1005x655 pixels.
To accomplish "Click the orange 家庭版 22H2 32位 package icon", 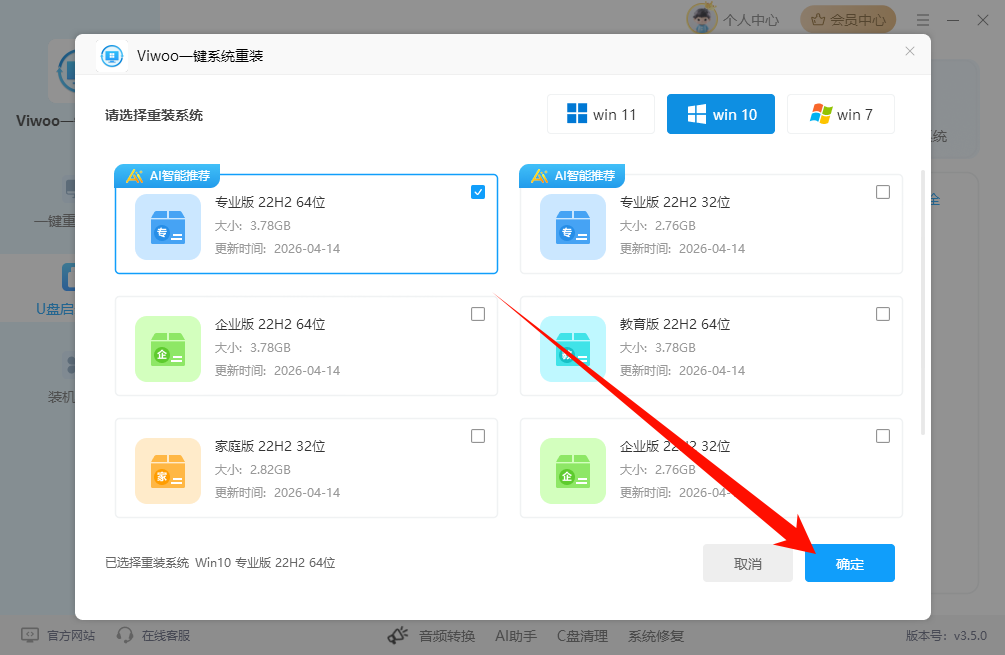I will [168, 471].
